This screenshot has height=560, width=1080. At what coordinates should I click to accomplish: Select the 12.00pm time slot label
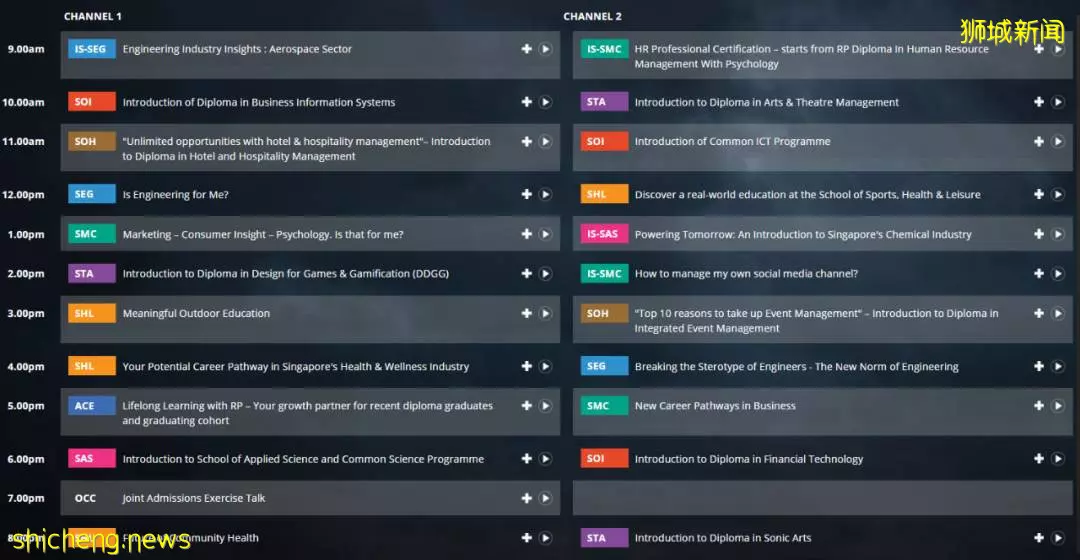[23, 194]
